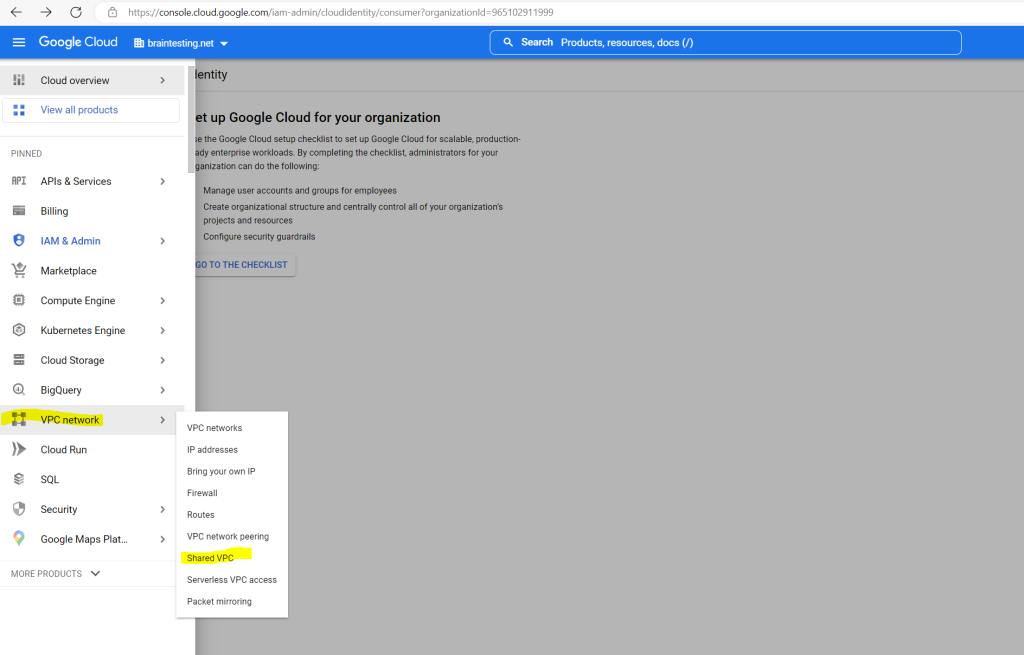Click the Cloud Run arrows icon

(x=19, y=449)
